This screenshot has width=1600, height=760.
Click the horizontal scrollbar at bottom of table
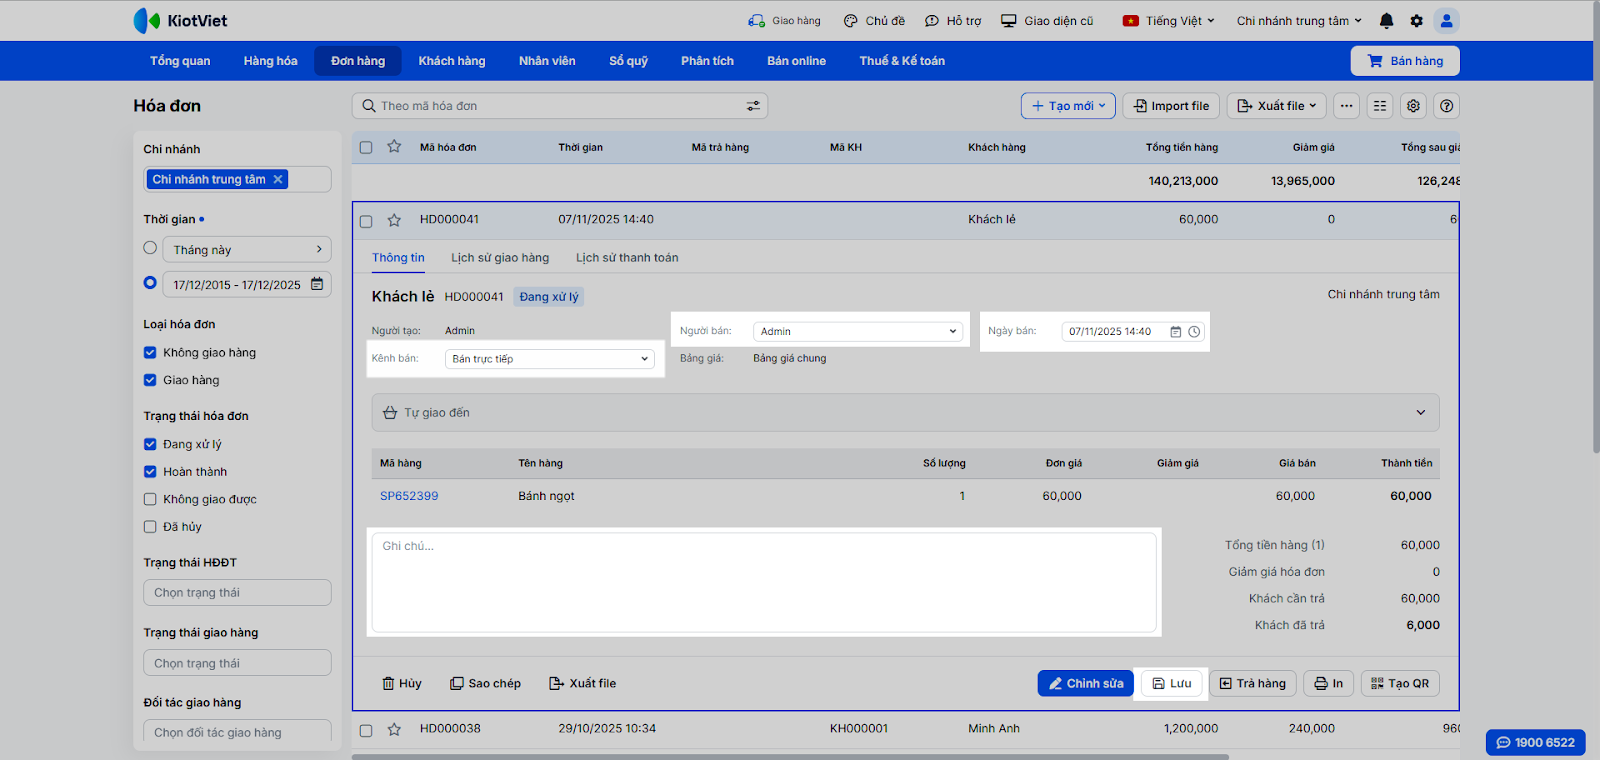tap(790, 756)
